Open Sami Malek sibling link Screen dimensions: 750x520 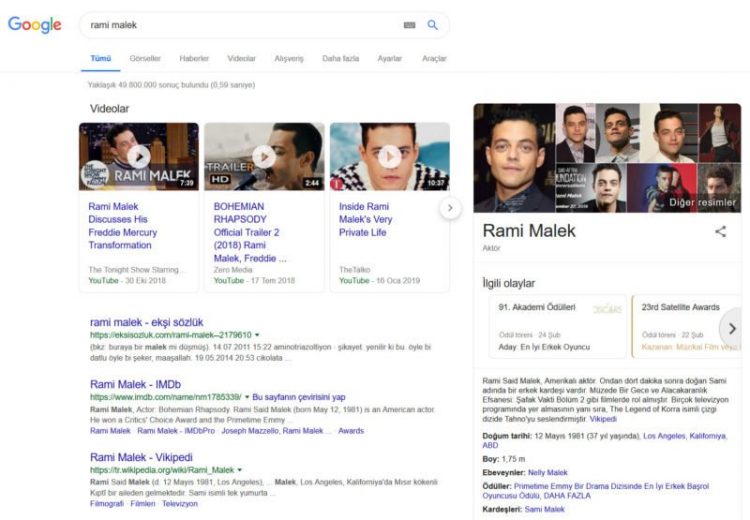544,509
